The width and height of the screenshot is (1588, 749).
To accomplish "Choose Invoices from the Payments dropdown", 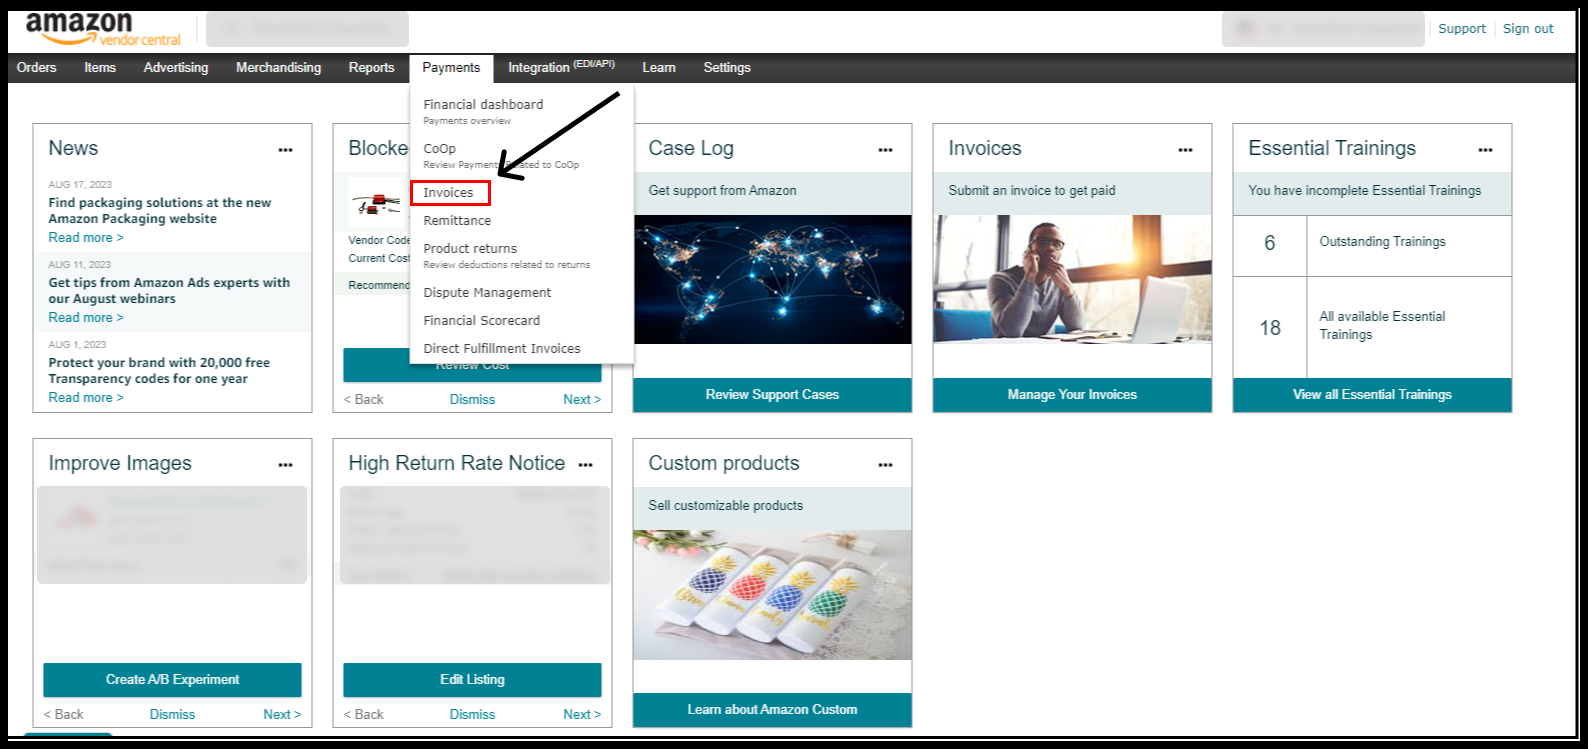I will 450,193.
